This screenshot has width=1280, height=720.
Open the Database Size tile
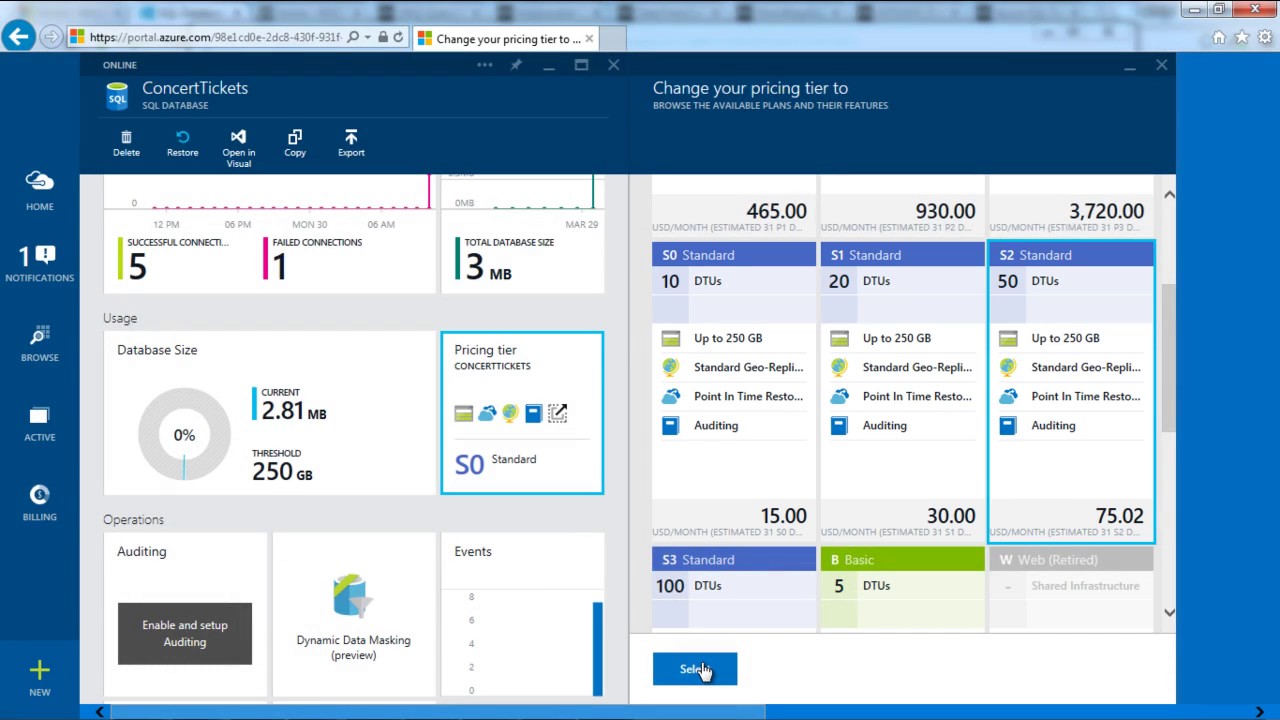pyautogui.click(x=270, y=413)
